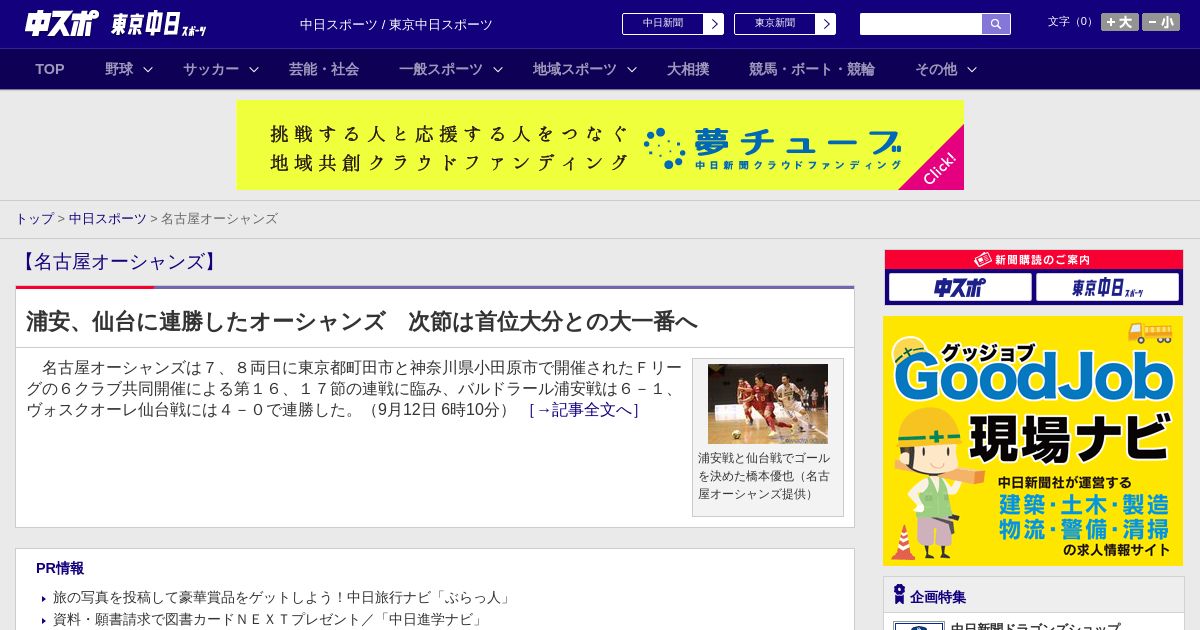1200x630 pixels.
Task: Expand the 地域スポーツ navigation menu
Action: 585,69
